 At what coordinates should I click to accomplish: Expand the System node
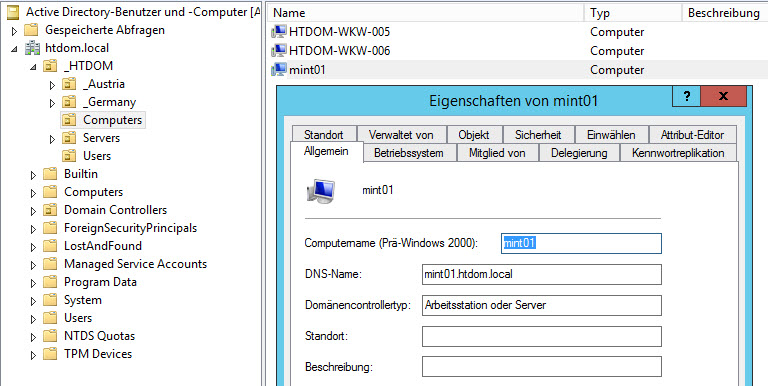click(x=33, y=301)
